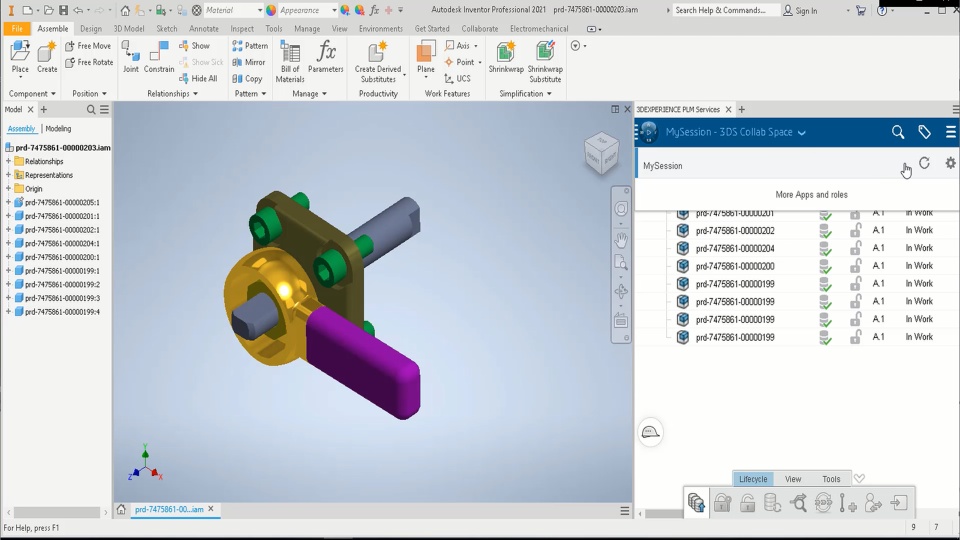Viewport: 960px width, 540px height.
Task: Toggle lock status for prd-7475861-00000202
Action: [x=855, y=231]
